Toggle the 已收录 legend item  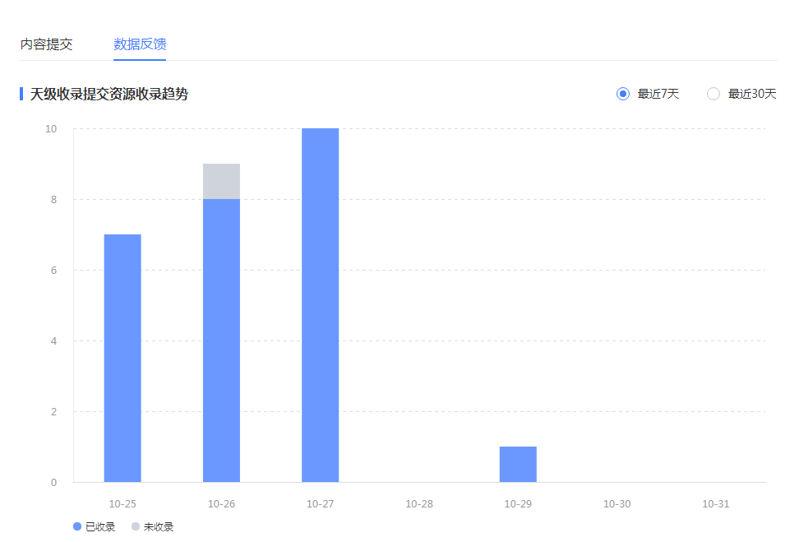[x=94, y=527]
